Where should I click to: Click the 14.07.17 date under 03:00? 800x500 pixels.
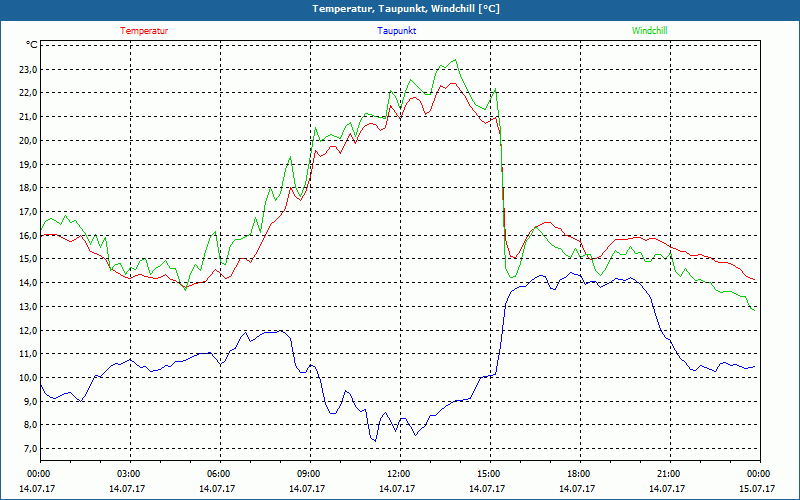(x=127, y=488)
